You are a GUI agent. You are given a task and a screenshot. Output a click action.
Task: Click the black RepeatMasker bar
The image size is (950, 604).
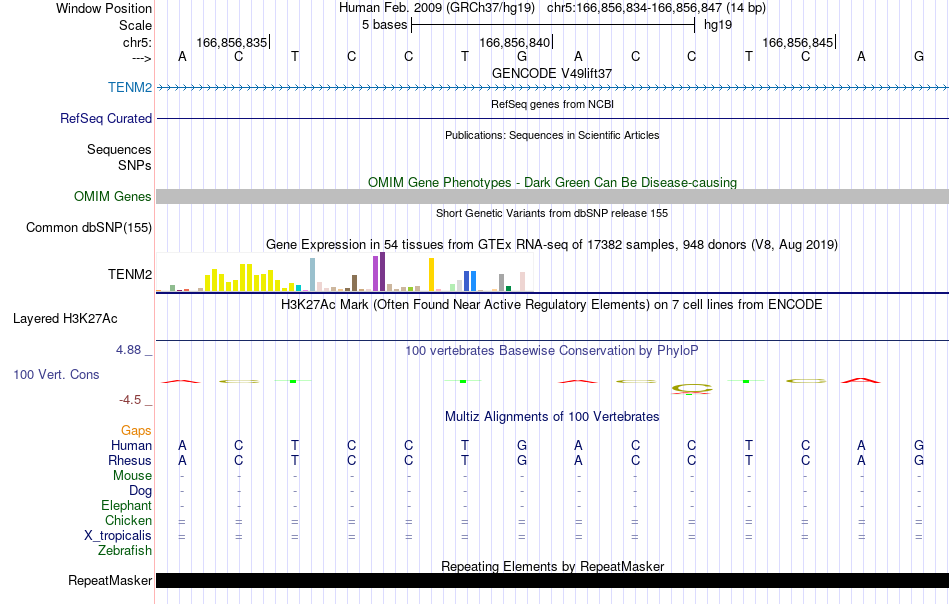pyautogui.click(x=552, y=580)
